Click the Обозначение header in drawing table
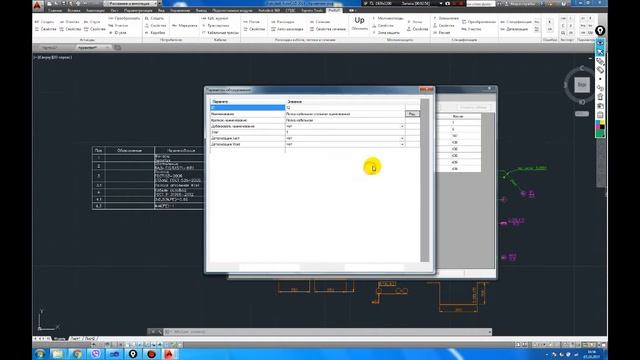 129,151
